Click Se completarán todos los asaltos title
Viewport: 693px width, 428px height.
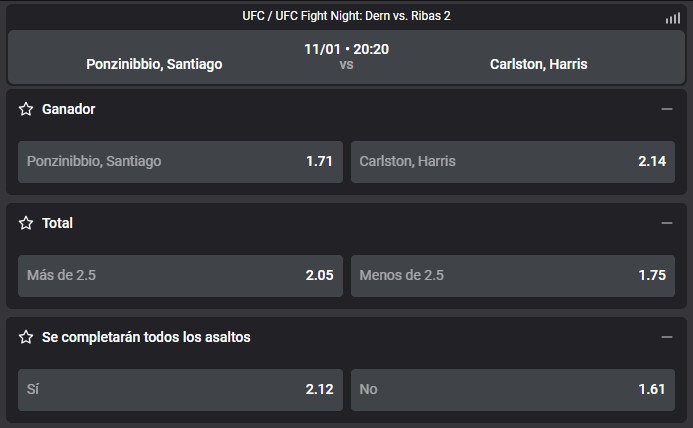tap(146, 337)
